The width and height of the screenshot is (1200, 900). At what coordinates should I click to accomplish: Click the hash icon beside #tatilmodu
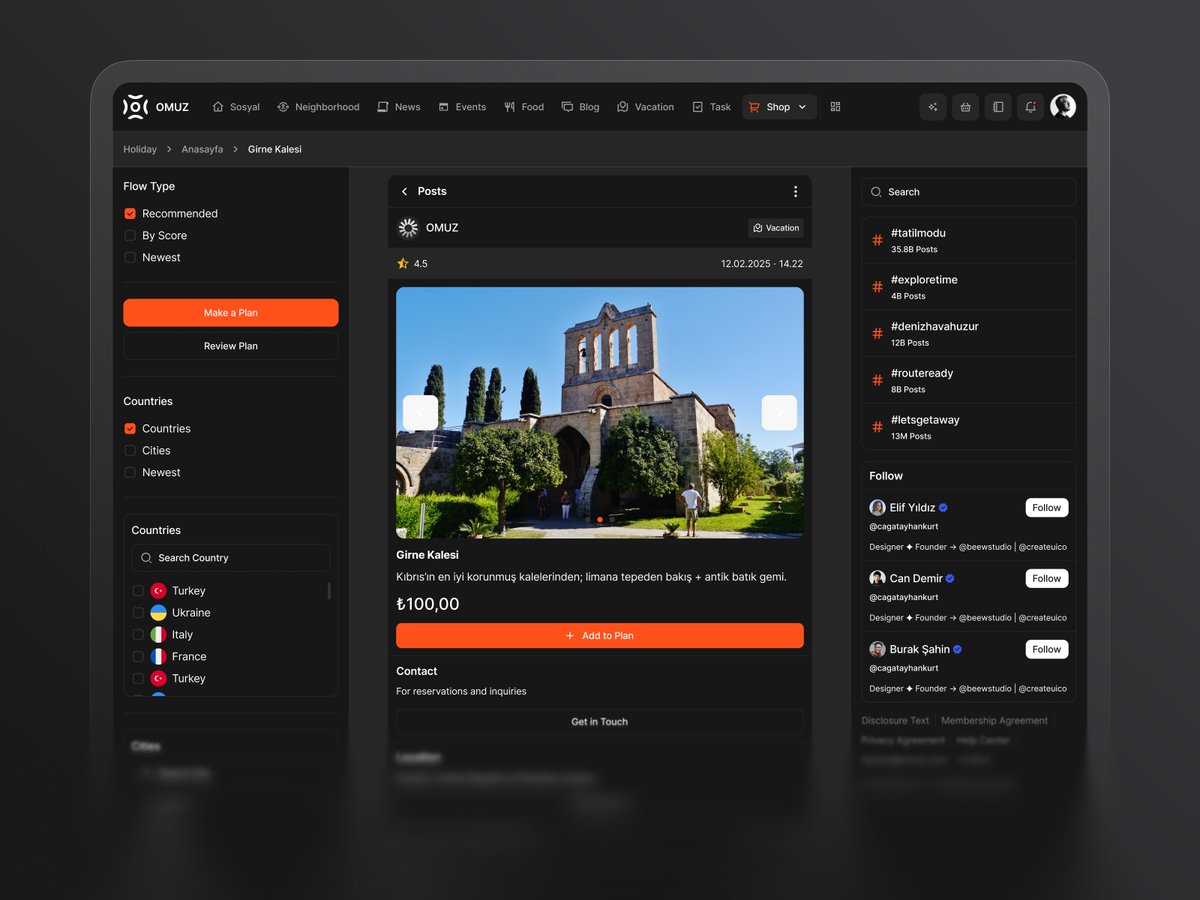pos(877,240)
